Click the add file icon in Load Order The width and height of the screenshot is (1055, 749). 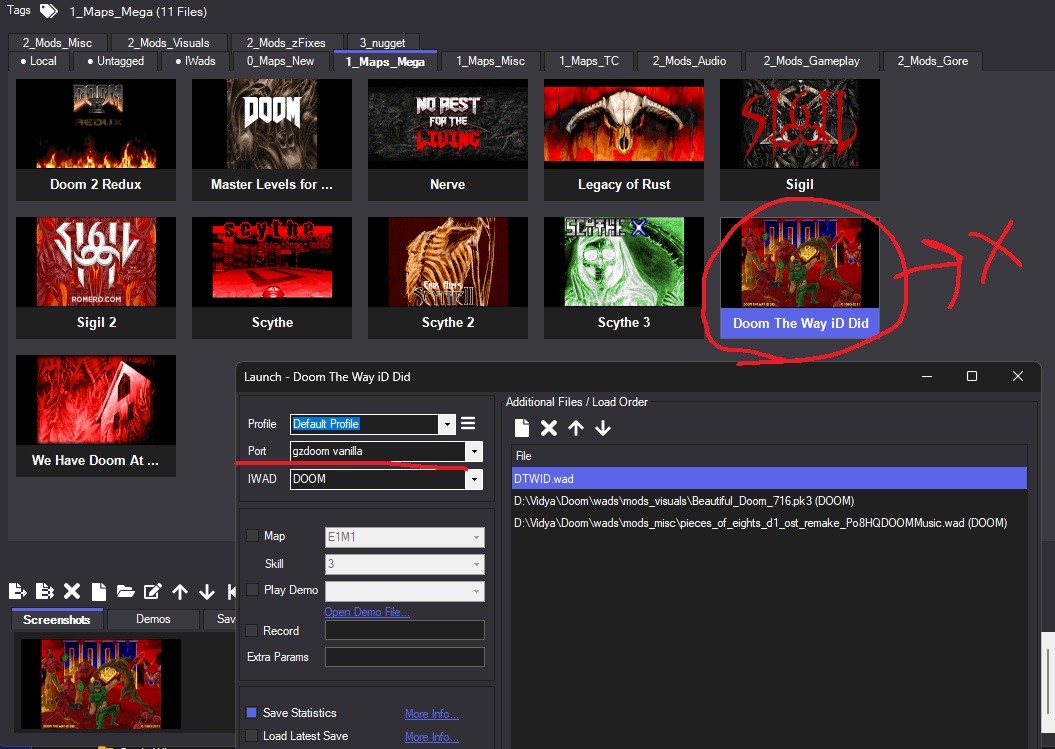522,428
